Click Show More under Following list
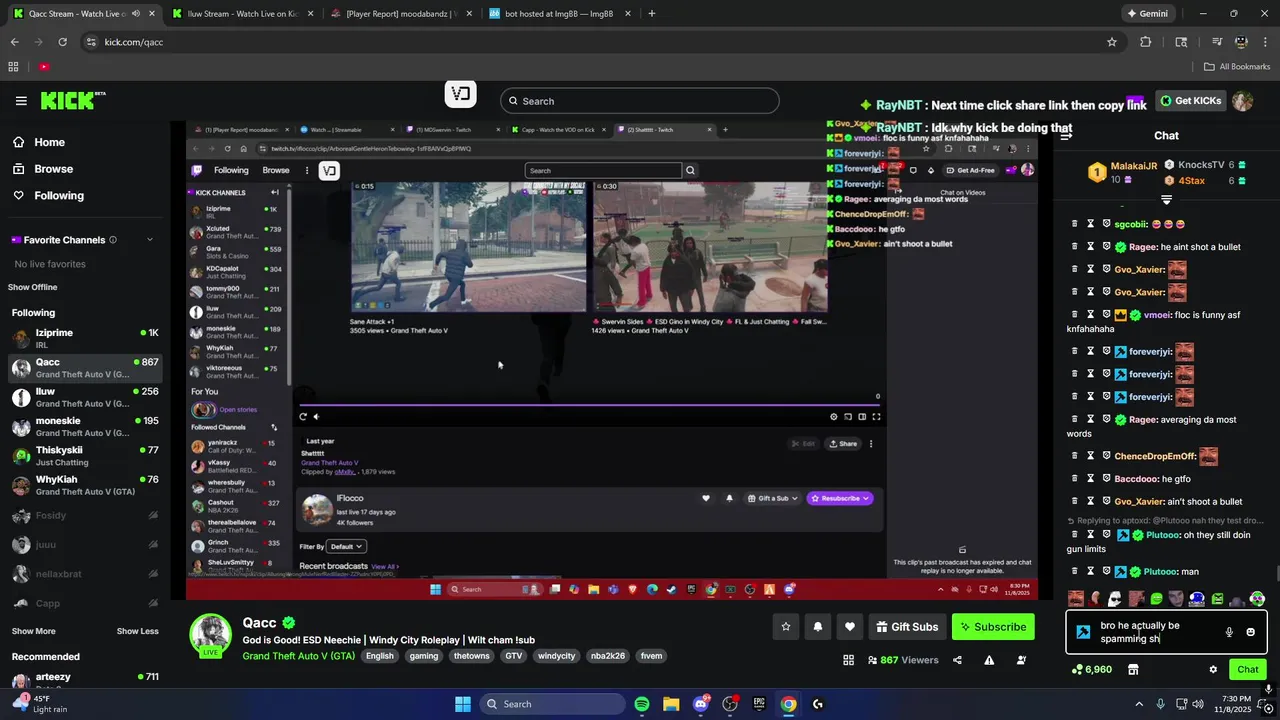This screenshot has height=720, width=1280. [x=34, y=631]
